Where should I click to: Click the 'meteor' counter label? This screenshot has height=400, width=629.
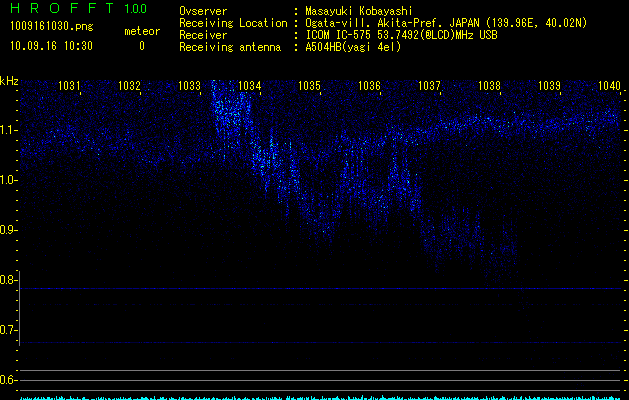click(142, 31)
